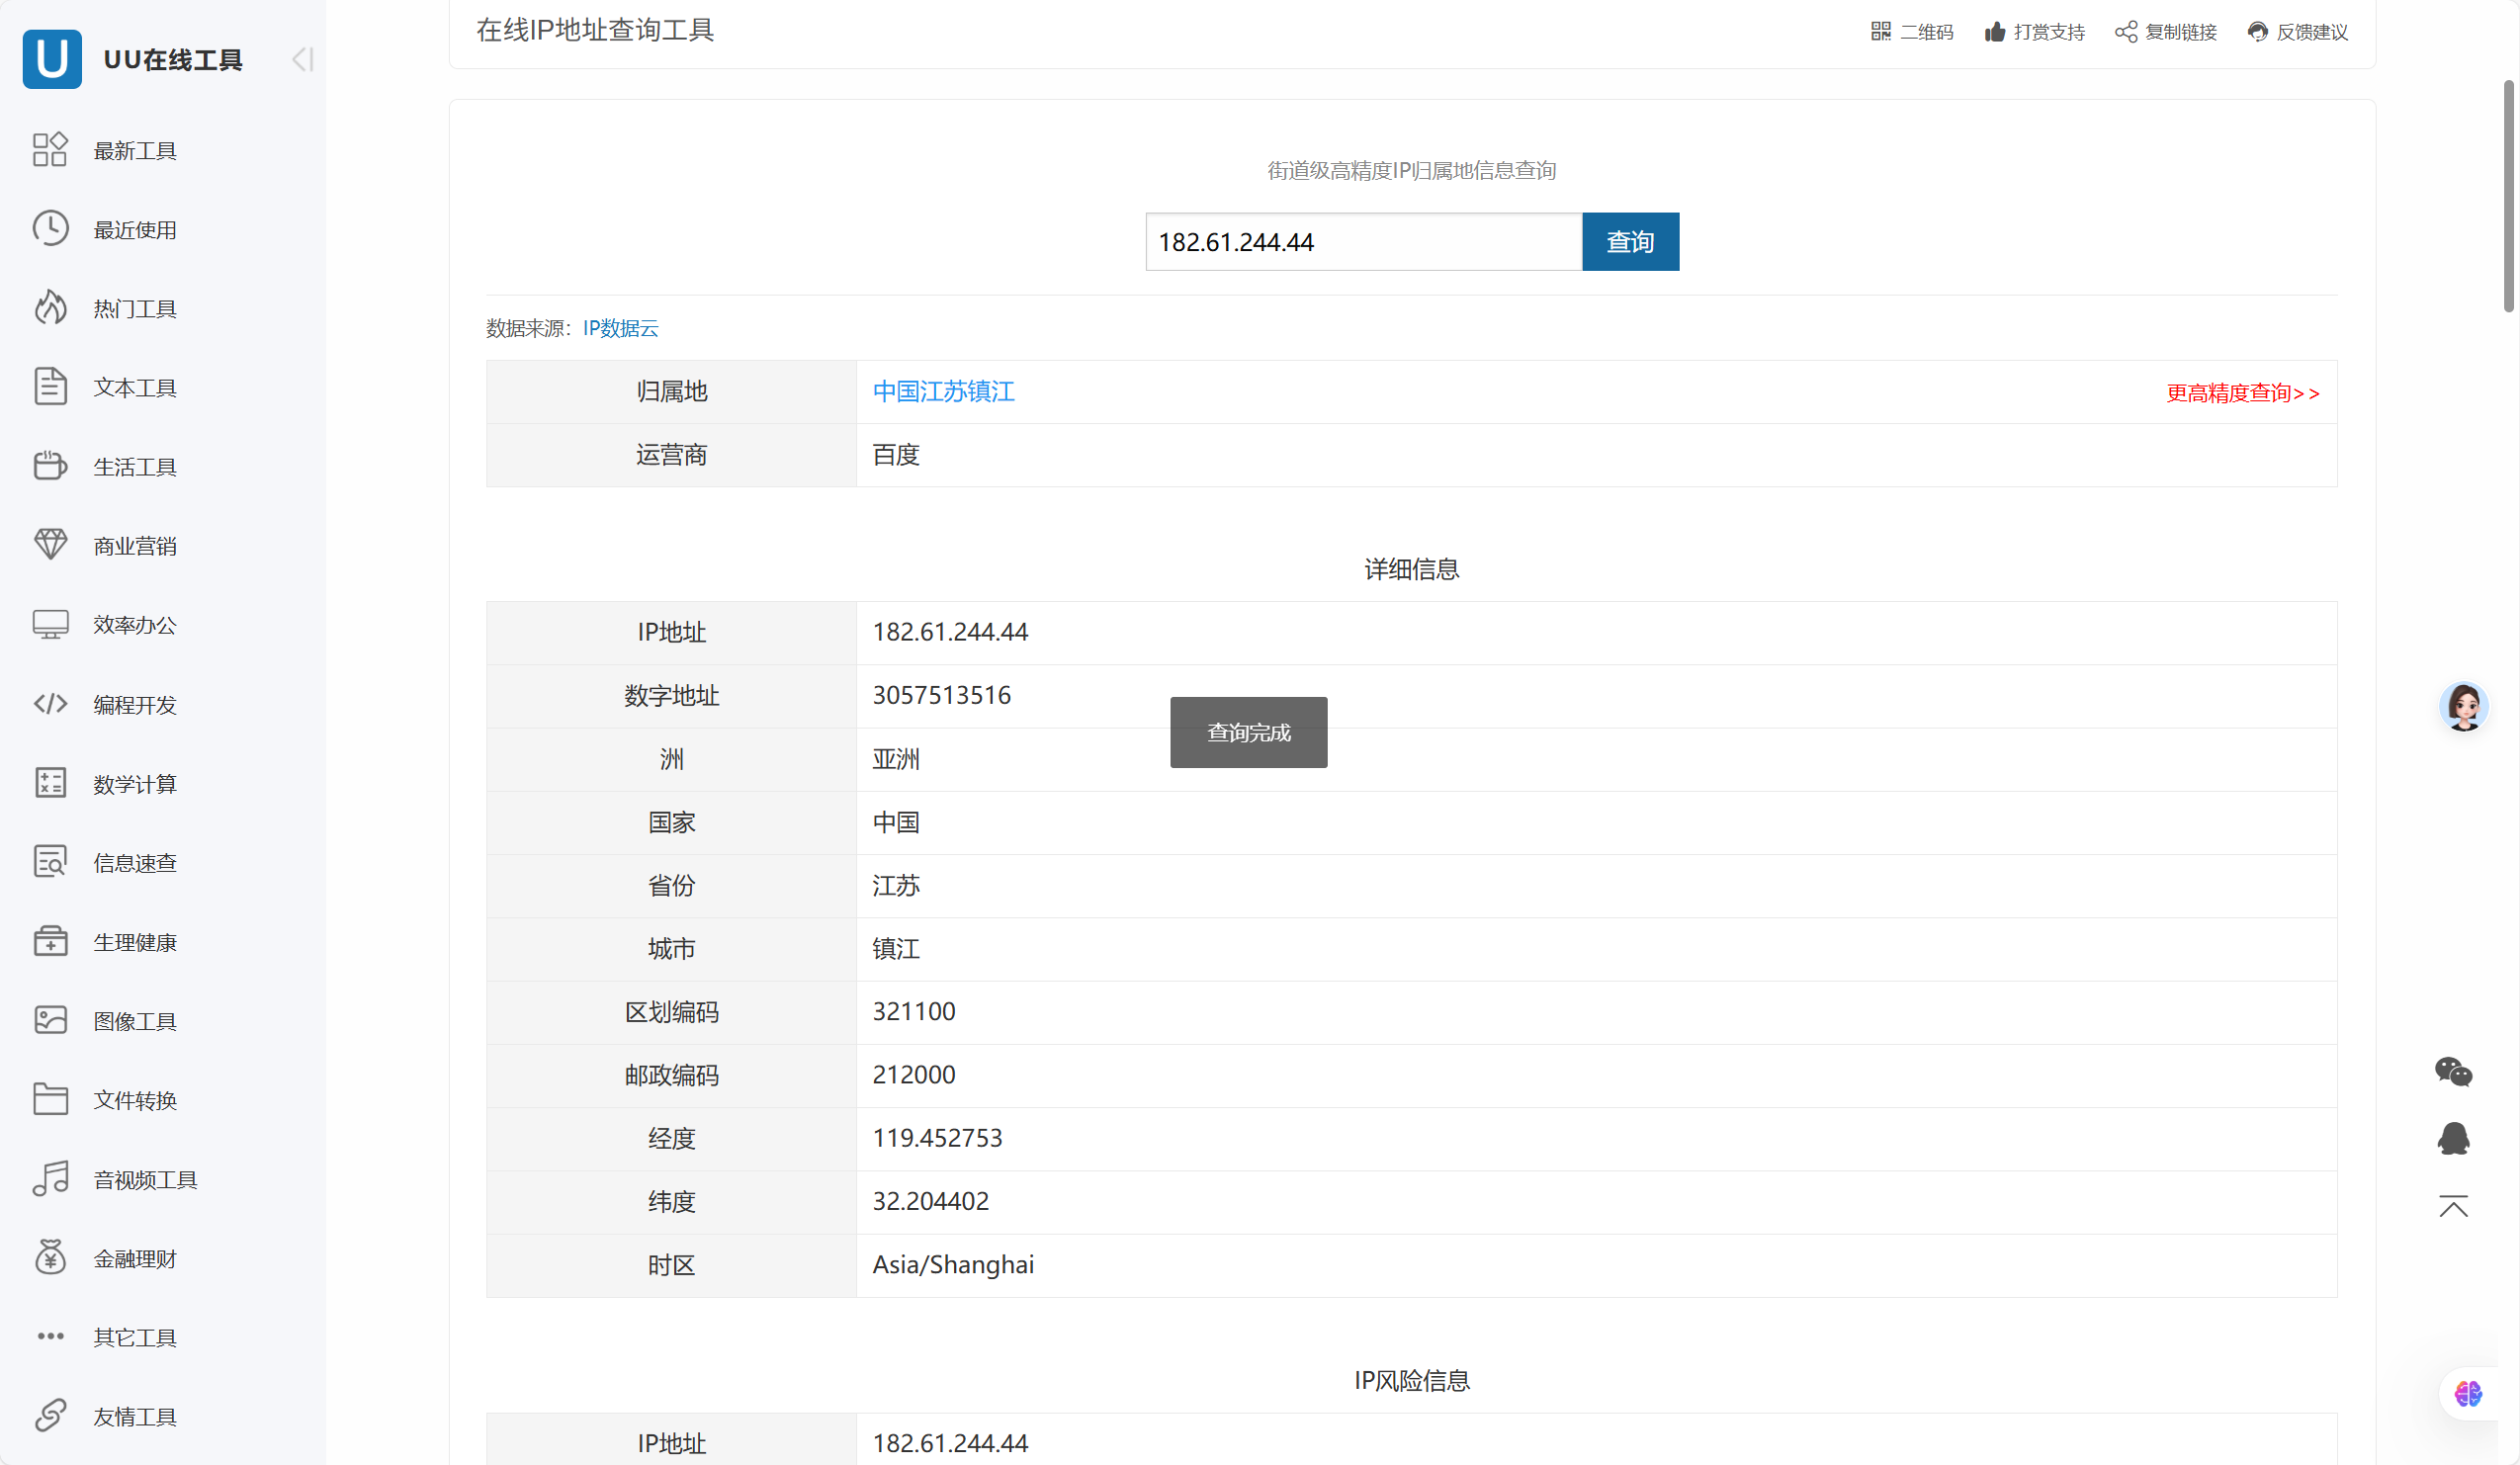
Task: Open the red 更高精度查询 link
Action: (x=2243, y=392)
